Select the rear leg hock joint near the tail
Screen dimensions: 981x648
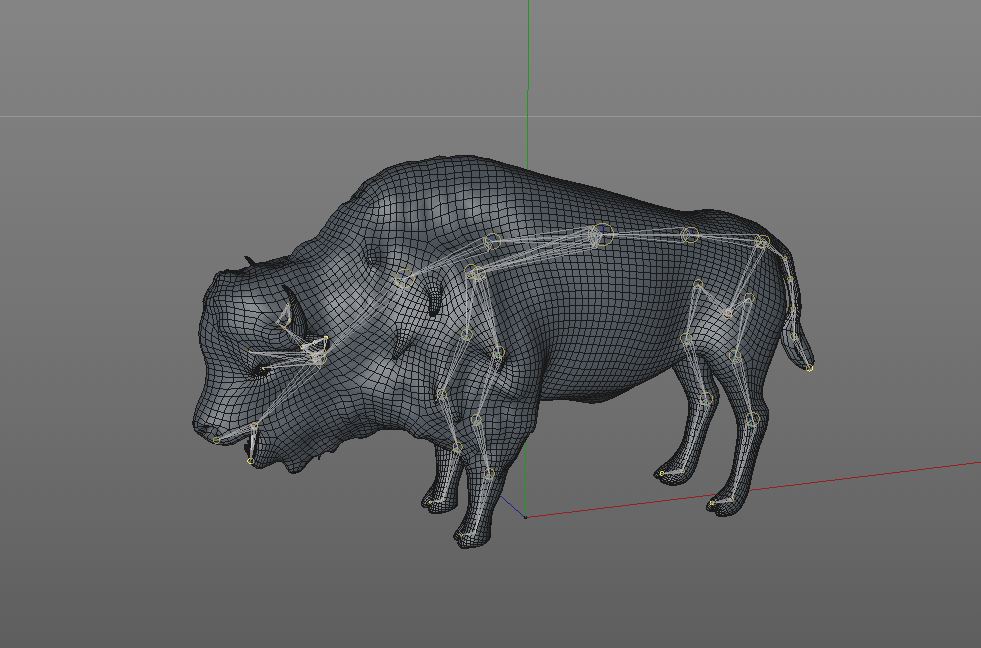pyautogui.click(x=753, y=418)
